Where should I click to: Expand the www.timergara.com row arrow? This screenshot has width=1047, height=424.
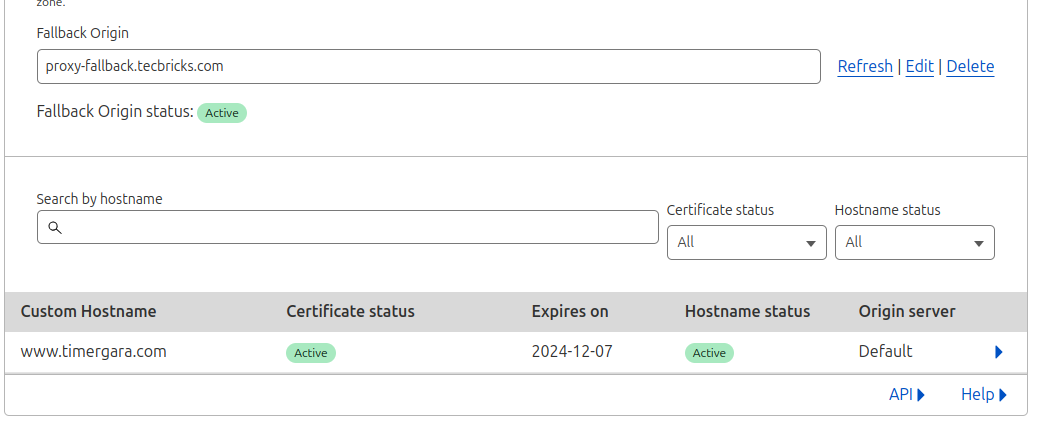pos(998,352)
